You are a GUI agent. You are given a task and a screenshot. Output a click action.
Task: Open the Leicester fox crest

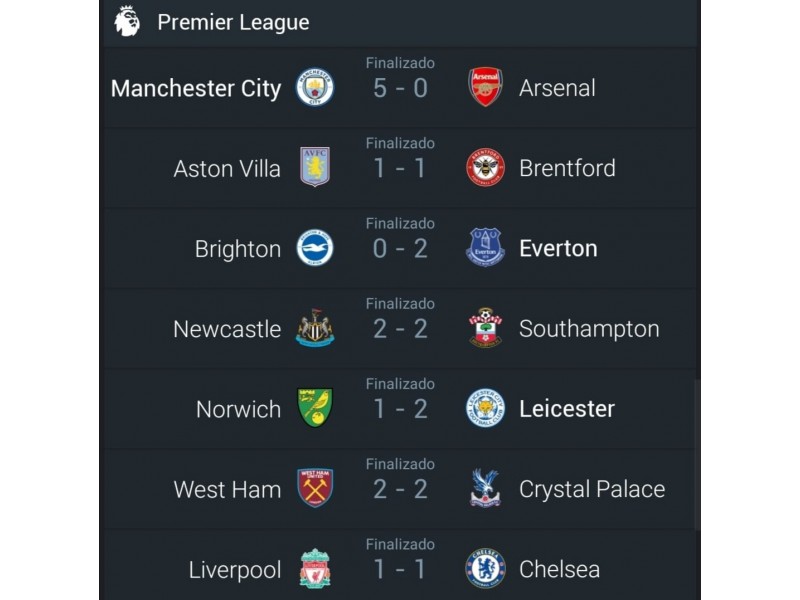(485, 408)
